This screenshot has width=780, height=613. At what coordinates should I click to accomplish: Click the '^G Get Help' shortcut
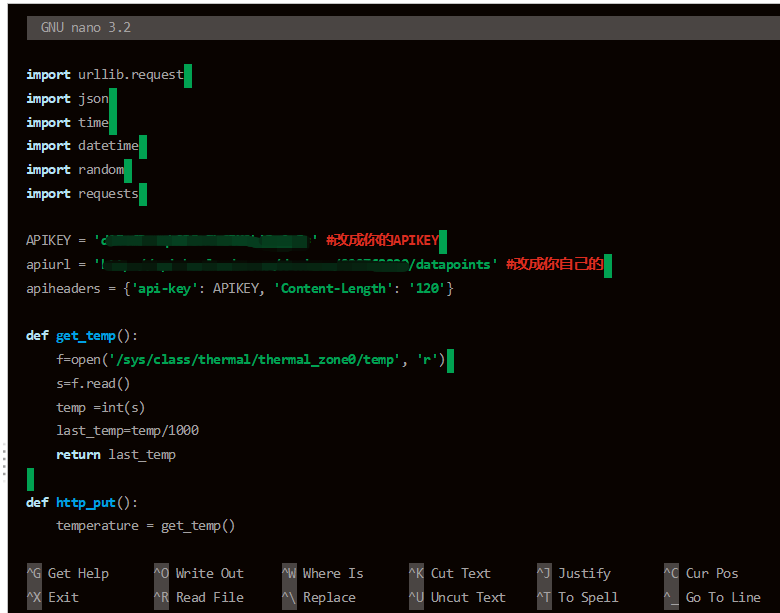[x=68, y=574]
